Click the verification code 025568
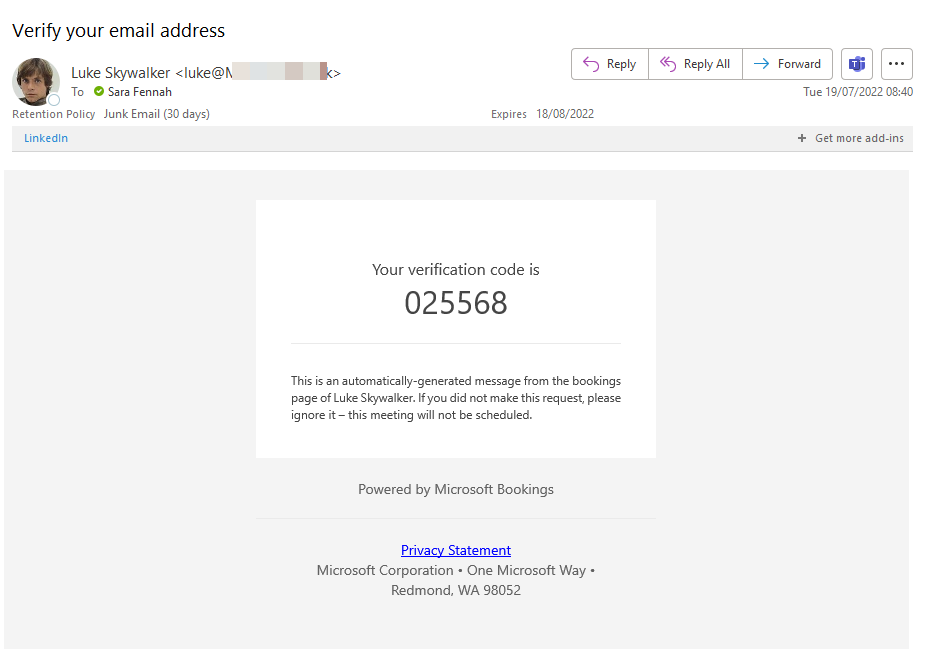The height and width of the screenshot is (670, 932). coord(456,303)
